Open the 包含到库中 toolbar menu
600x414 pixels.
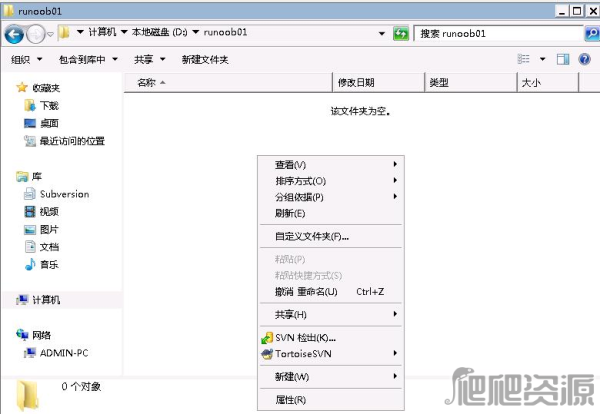click(88, 59)
